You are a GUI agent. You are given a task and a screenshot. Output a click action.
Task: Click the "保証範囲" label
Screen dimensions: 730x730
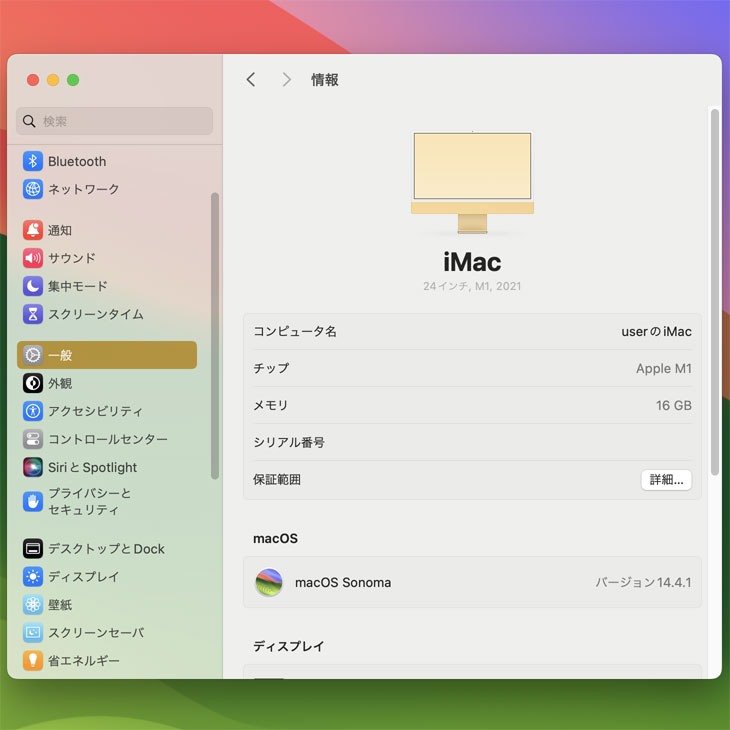click(x=277, y=480)
